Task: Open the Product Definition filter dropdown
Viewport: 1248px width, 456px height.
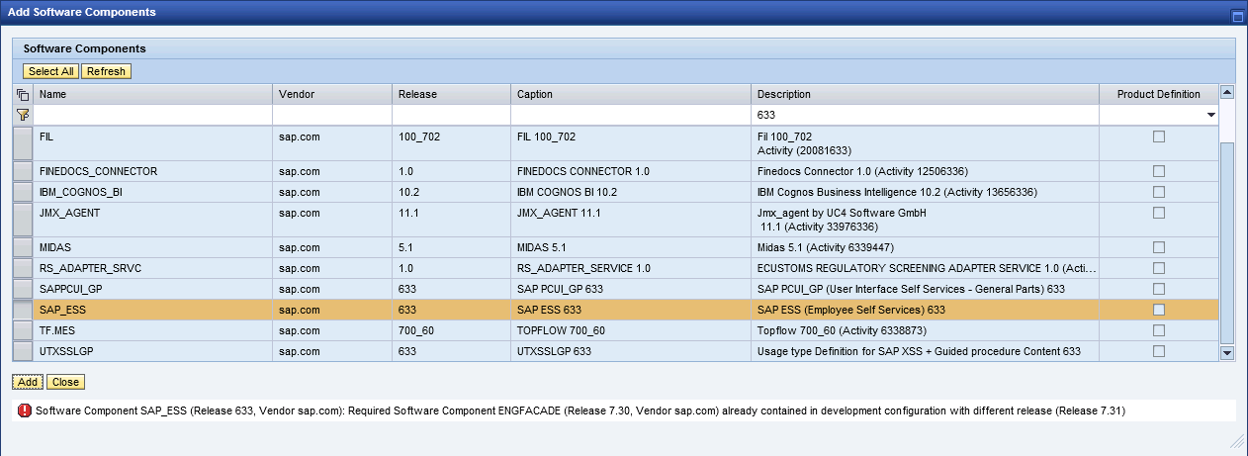Action: pyautogui.click(x=1211, y=115)
